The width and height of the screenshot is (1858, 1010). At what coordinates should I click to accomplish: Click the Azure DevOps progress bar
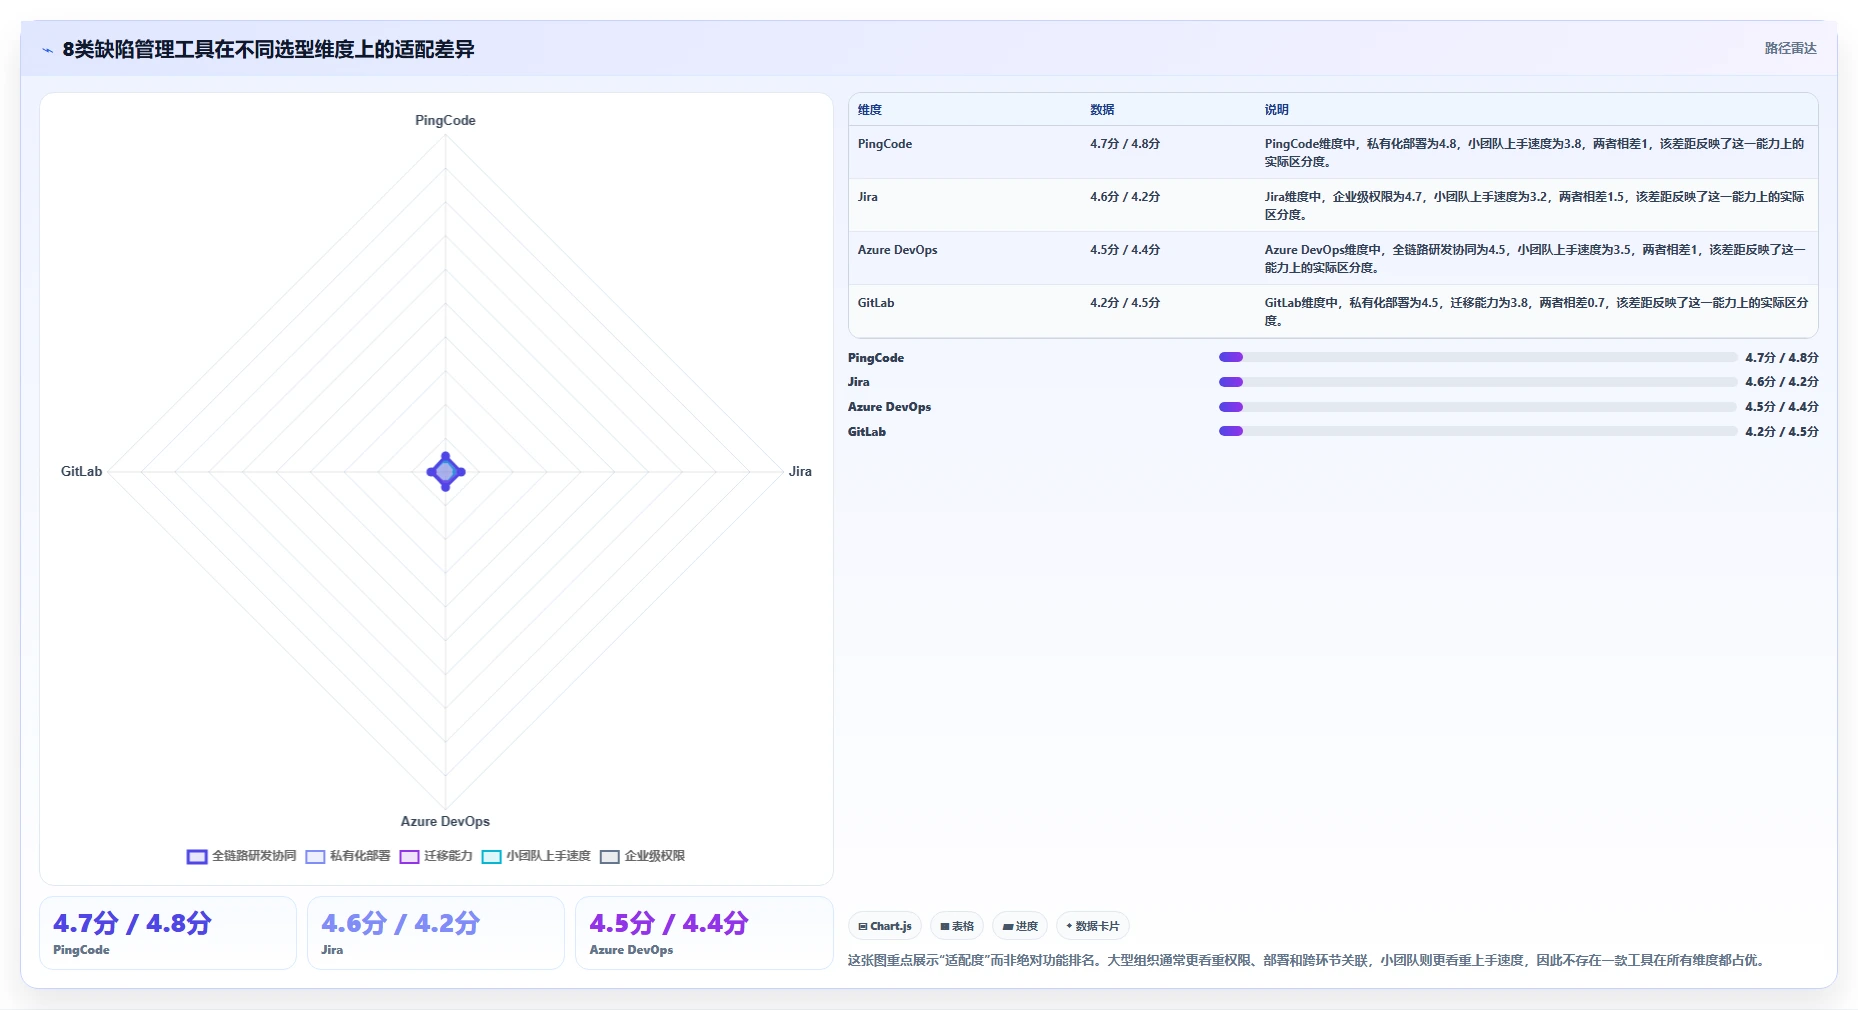point(1477,407)
